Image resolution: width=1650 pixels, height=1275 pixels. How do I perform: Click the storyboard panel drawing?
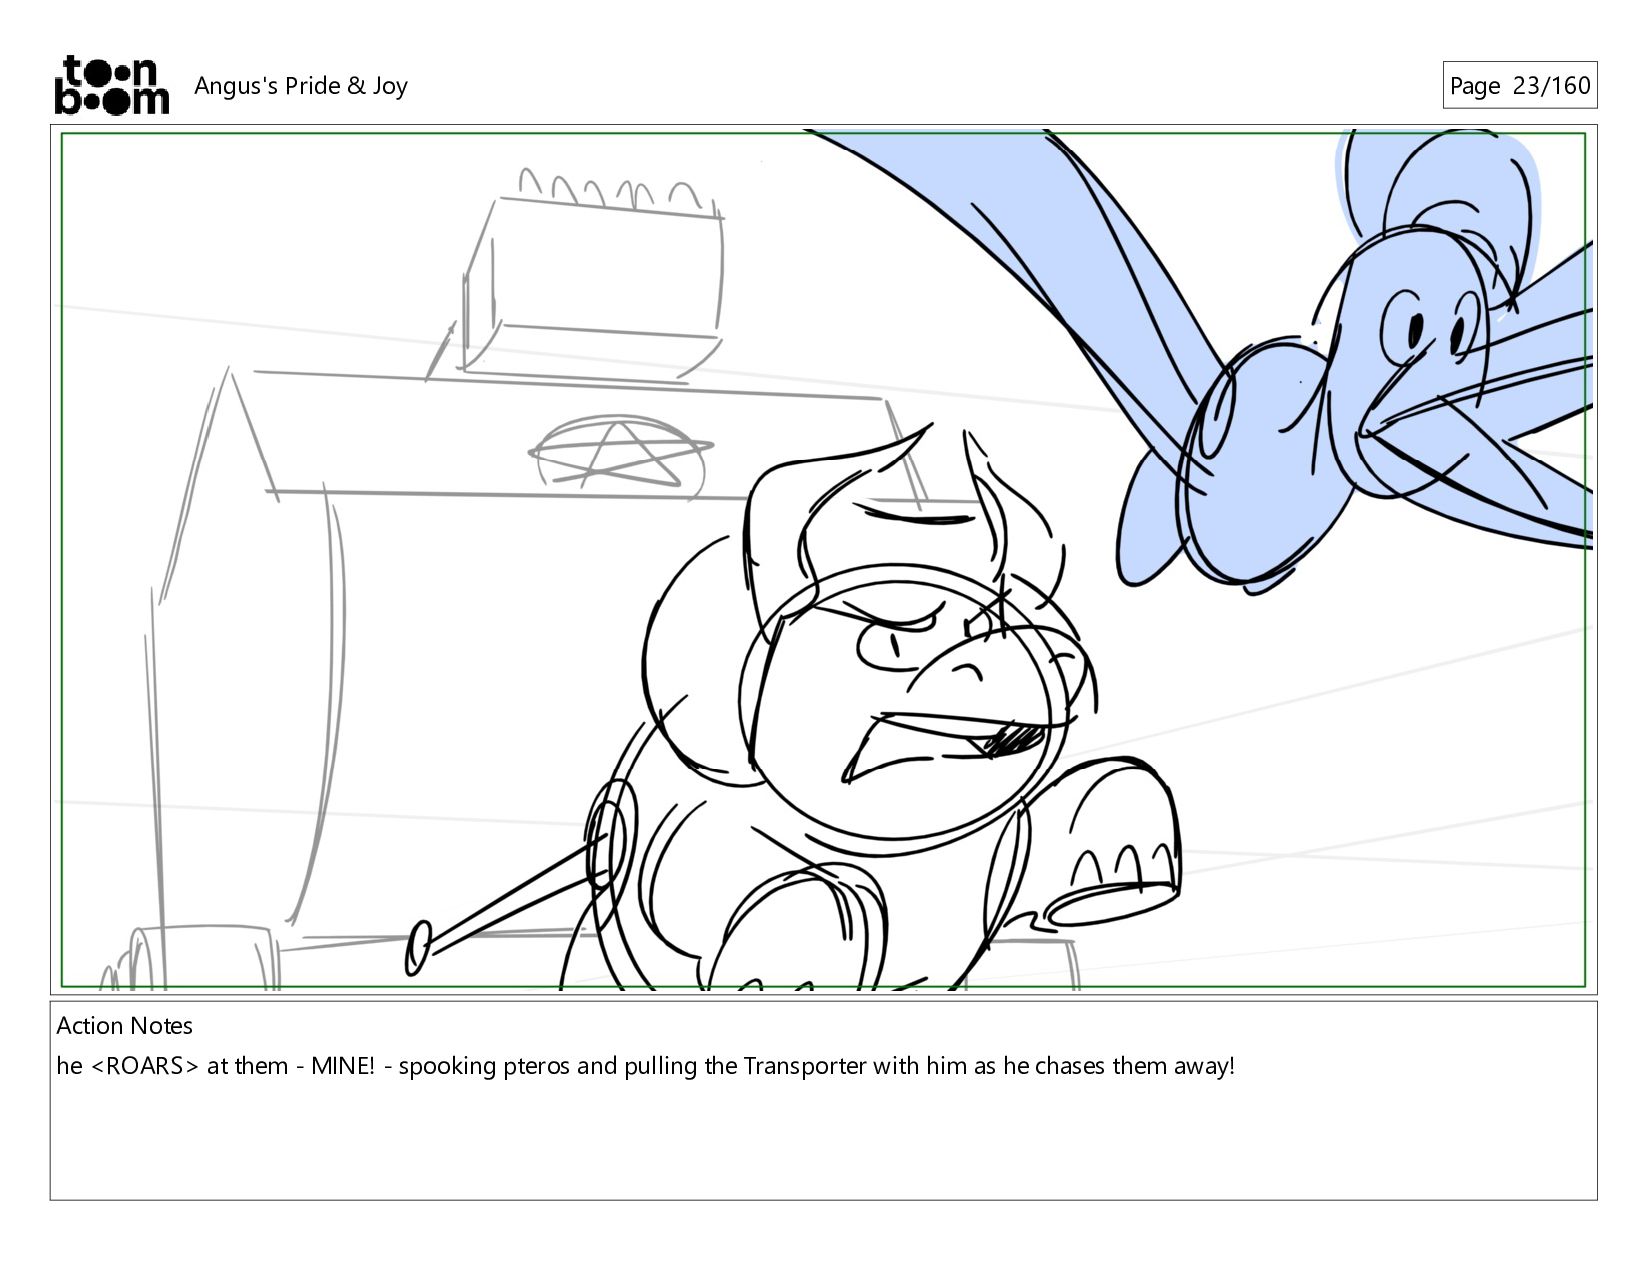[x=824, y=560]
